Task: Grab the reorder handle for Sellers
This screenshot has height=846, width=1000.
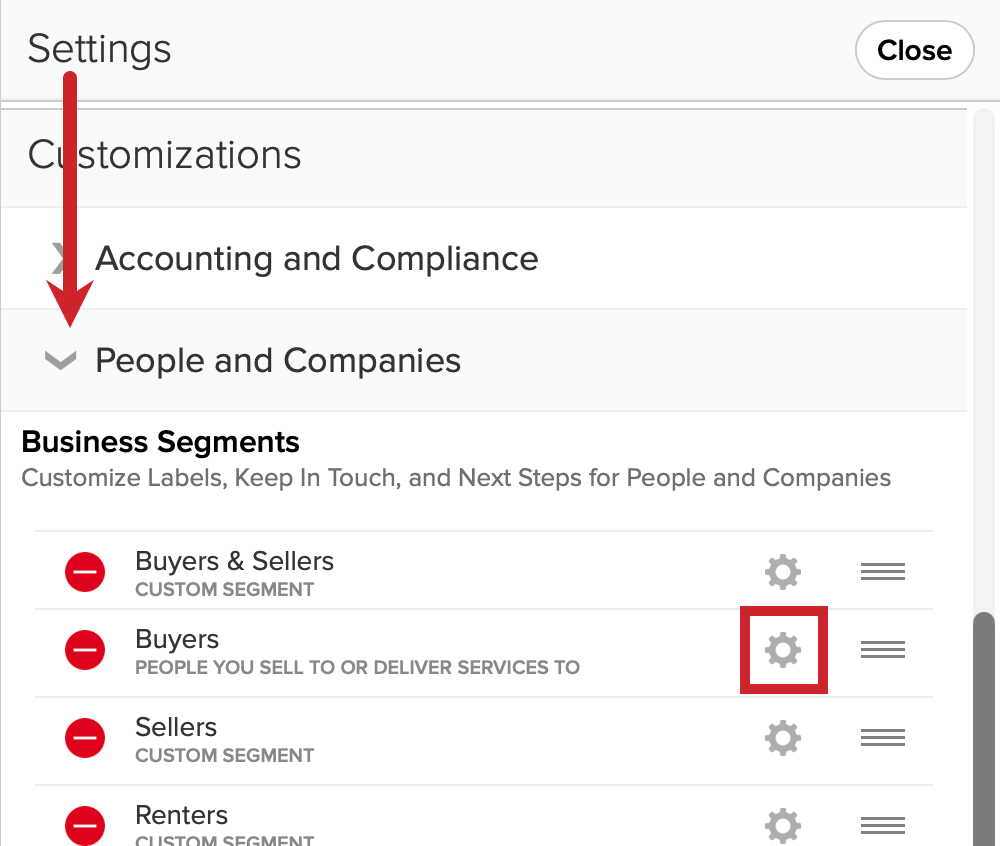Action: click(883, 738)
